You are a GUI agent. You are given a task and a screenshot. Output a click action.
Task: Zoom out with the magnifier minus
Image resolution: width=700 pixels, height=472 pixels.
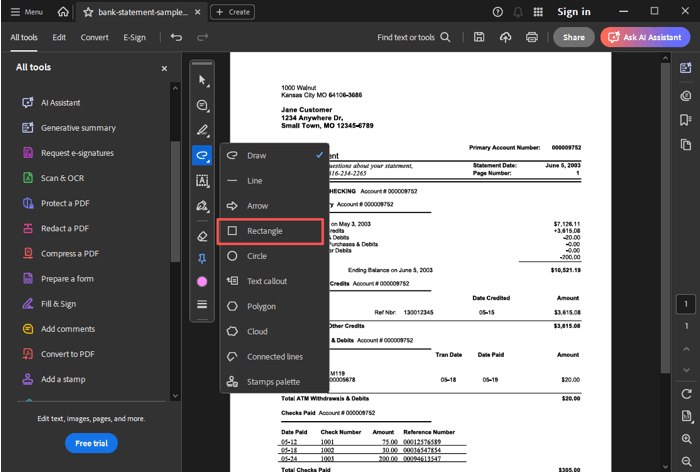(x=687, y=461)
